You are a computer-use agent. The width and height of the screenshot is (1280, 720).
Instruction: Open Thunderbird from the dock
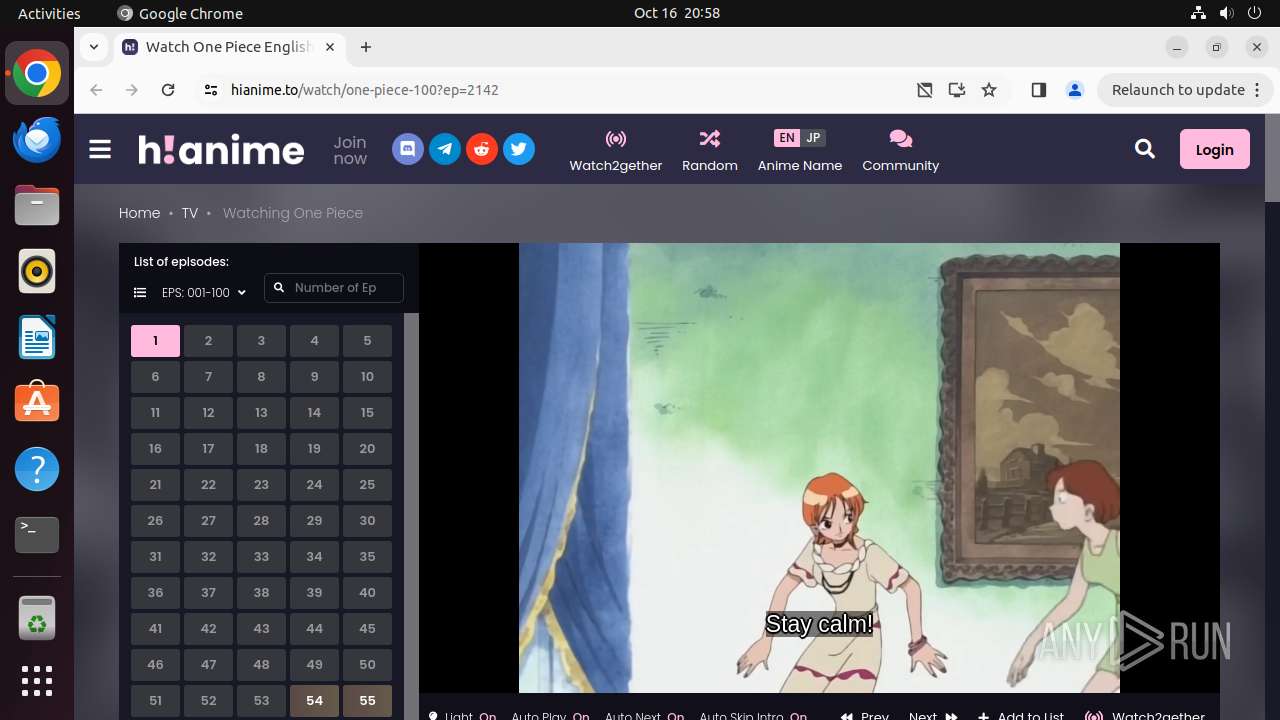(37, 139)
